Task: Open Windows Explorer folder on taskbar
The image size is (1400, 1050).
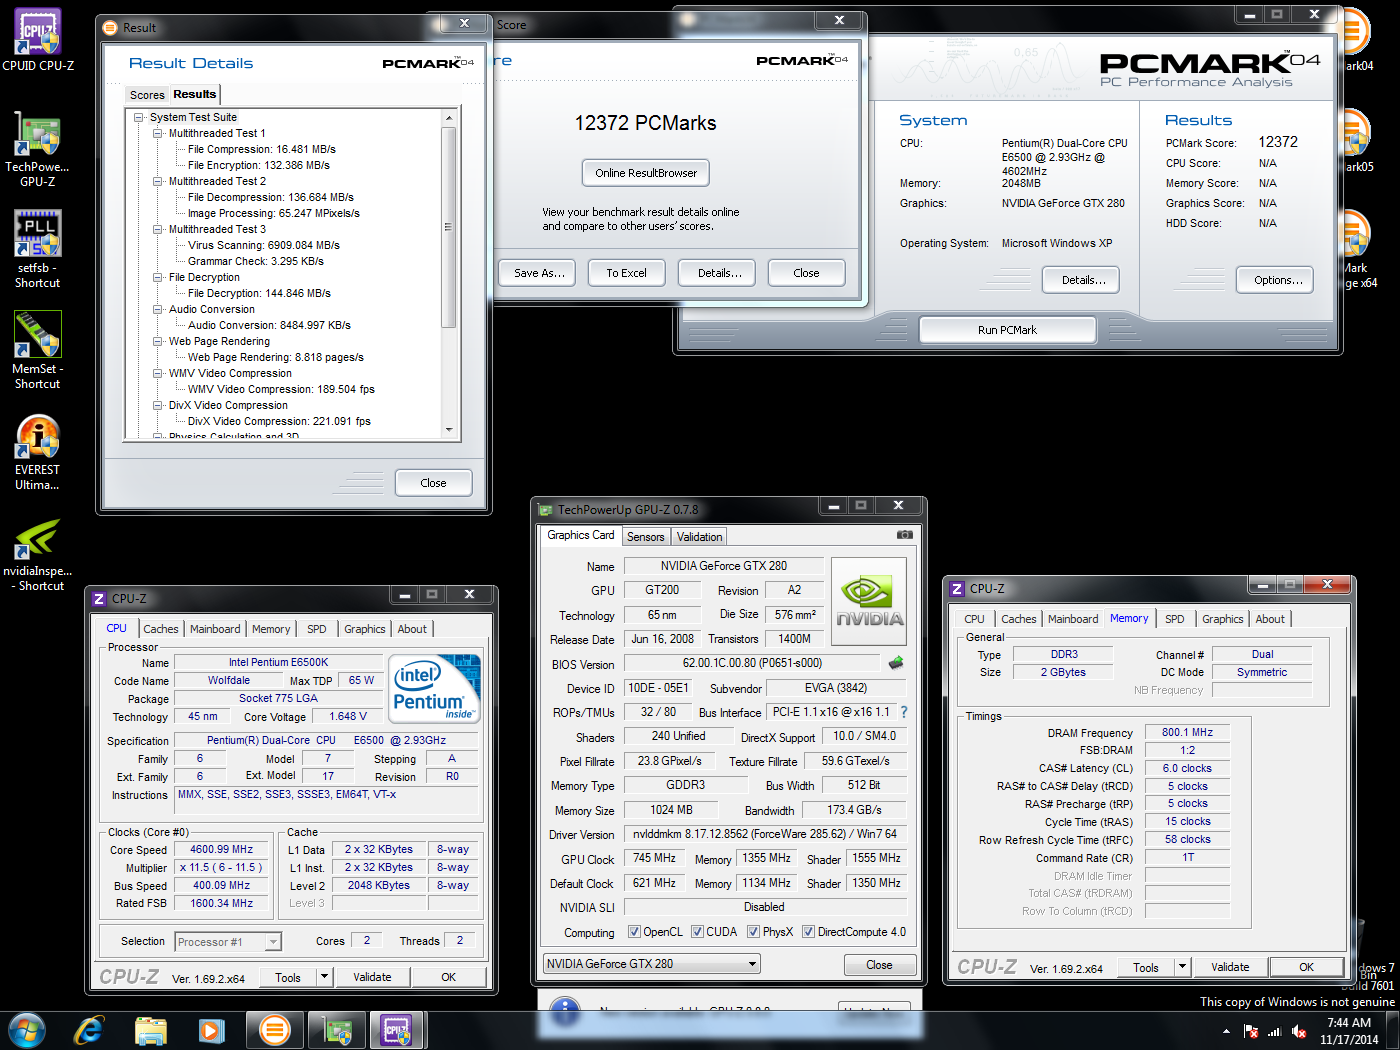Action: tap(151, 1030)
